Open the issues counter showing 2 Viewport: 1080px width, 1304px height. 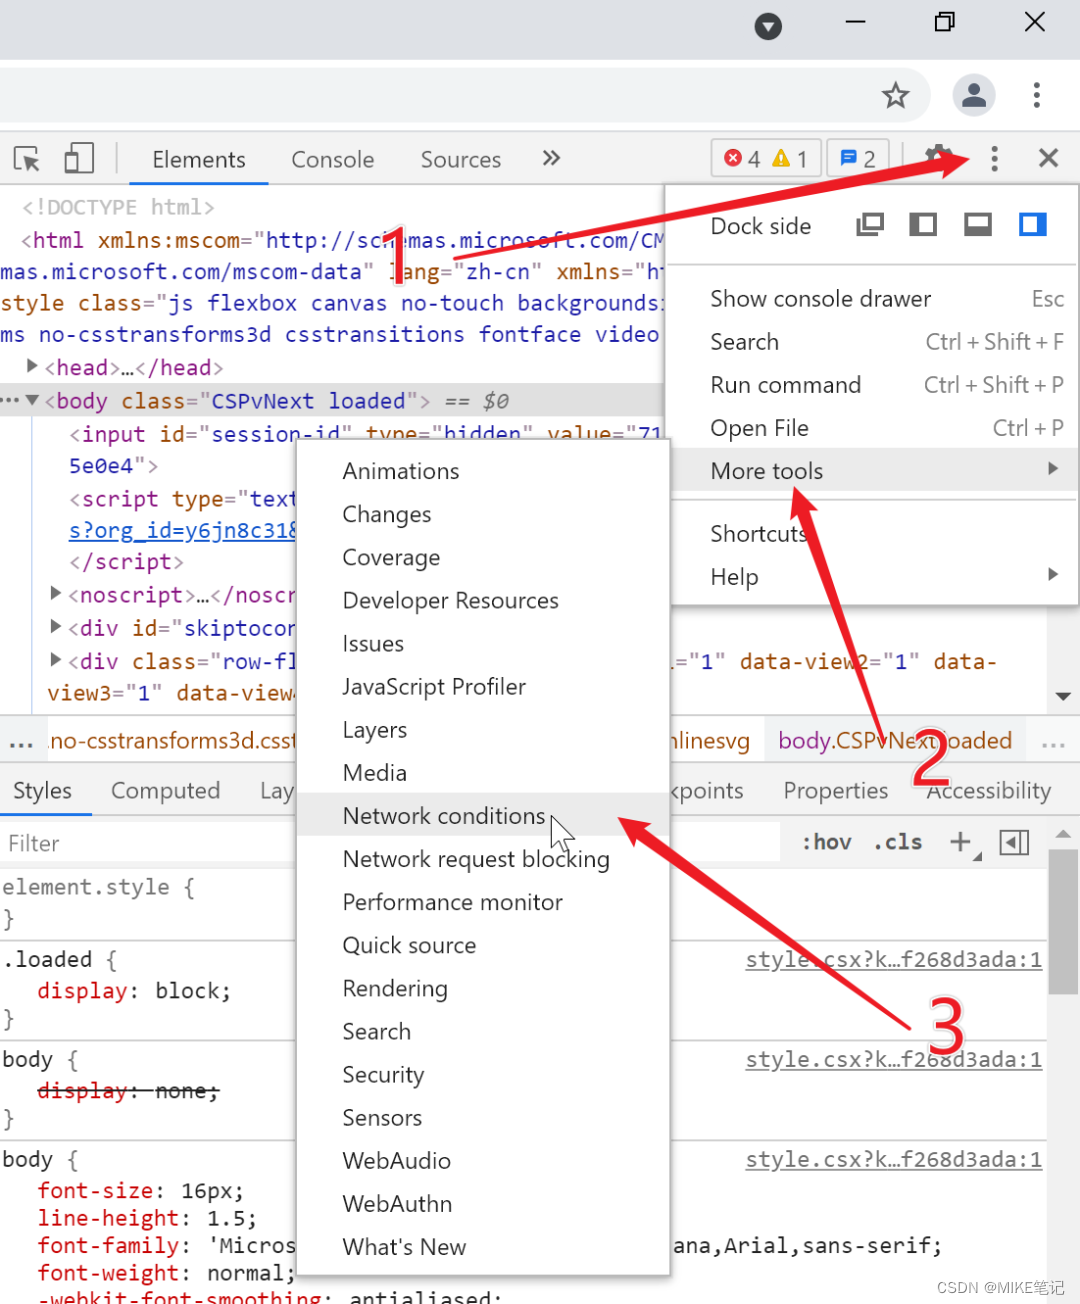[x=858, y=158]
